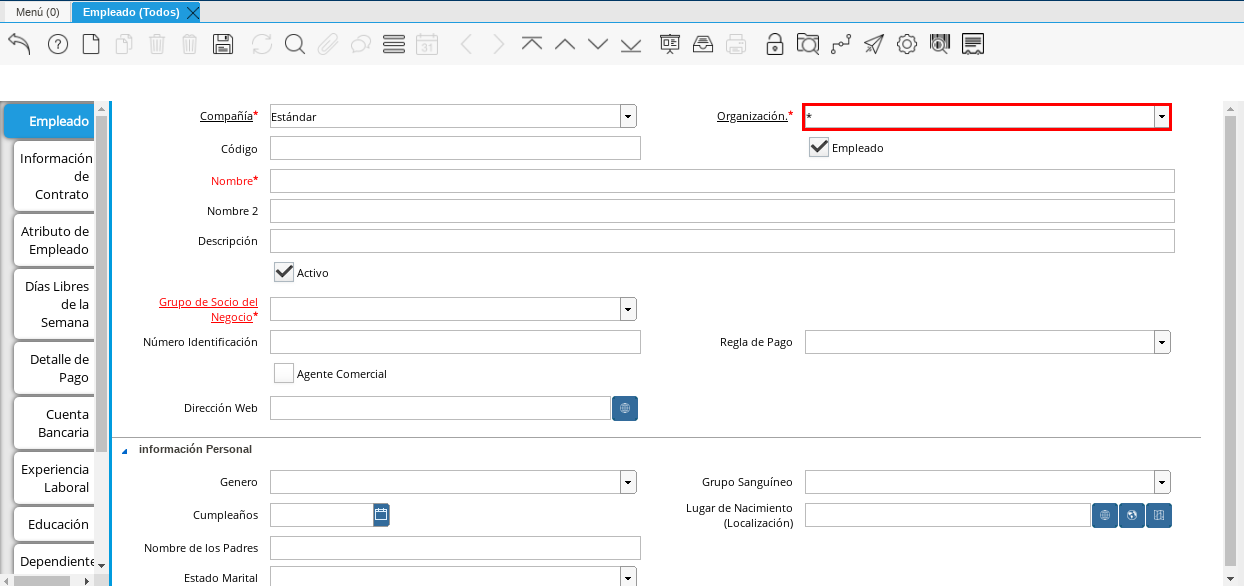Click the globe button beside Dirección Web
The width and height of the screenshot is (1244, 586).
click(x=625, y=408)
